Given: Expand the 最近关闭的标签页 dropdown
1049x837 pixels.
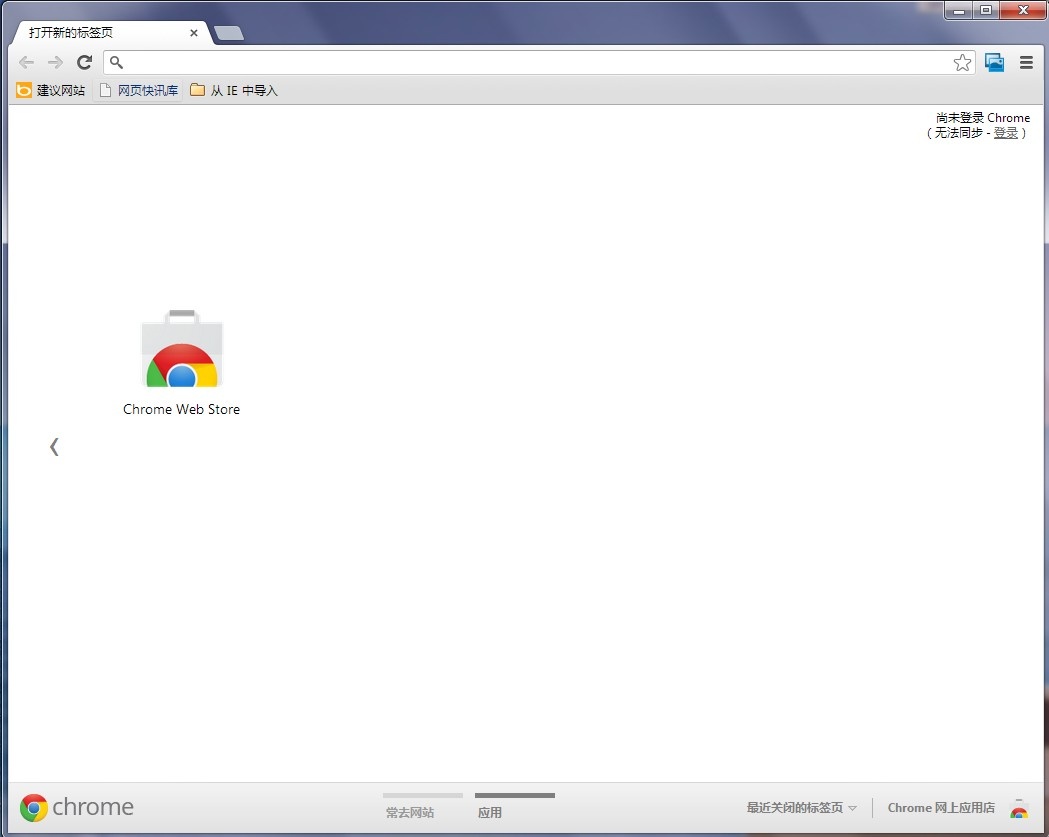Looking at the screenshot, I should 801,808.
